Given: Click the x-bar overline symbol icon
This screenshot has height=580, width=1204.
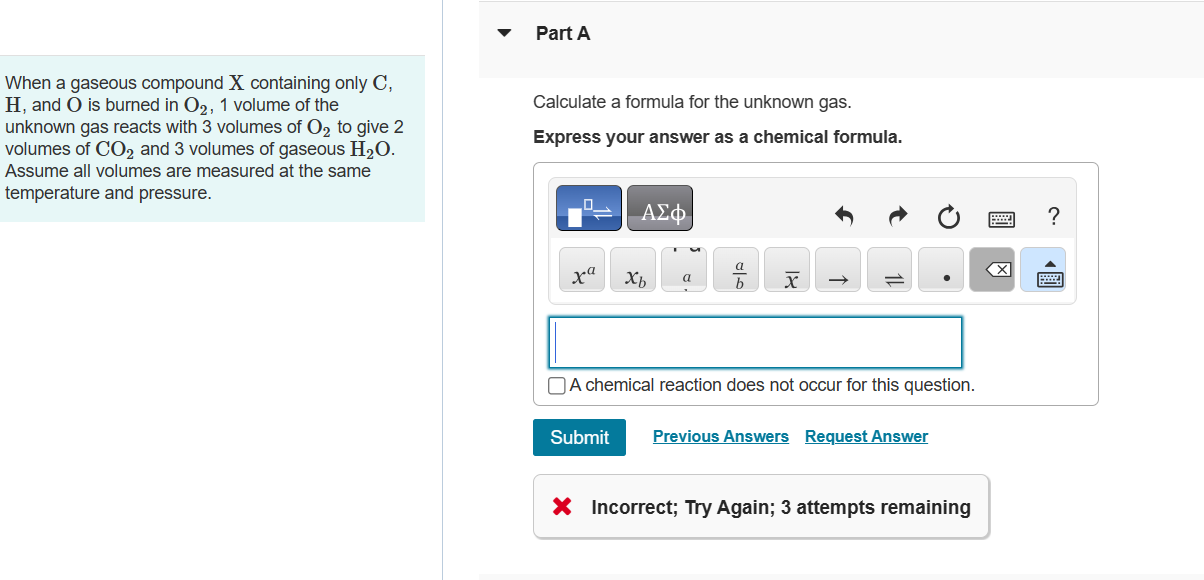Looking at the screenshot, I should point(787,269).
